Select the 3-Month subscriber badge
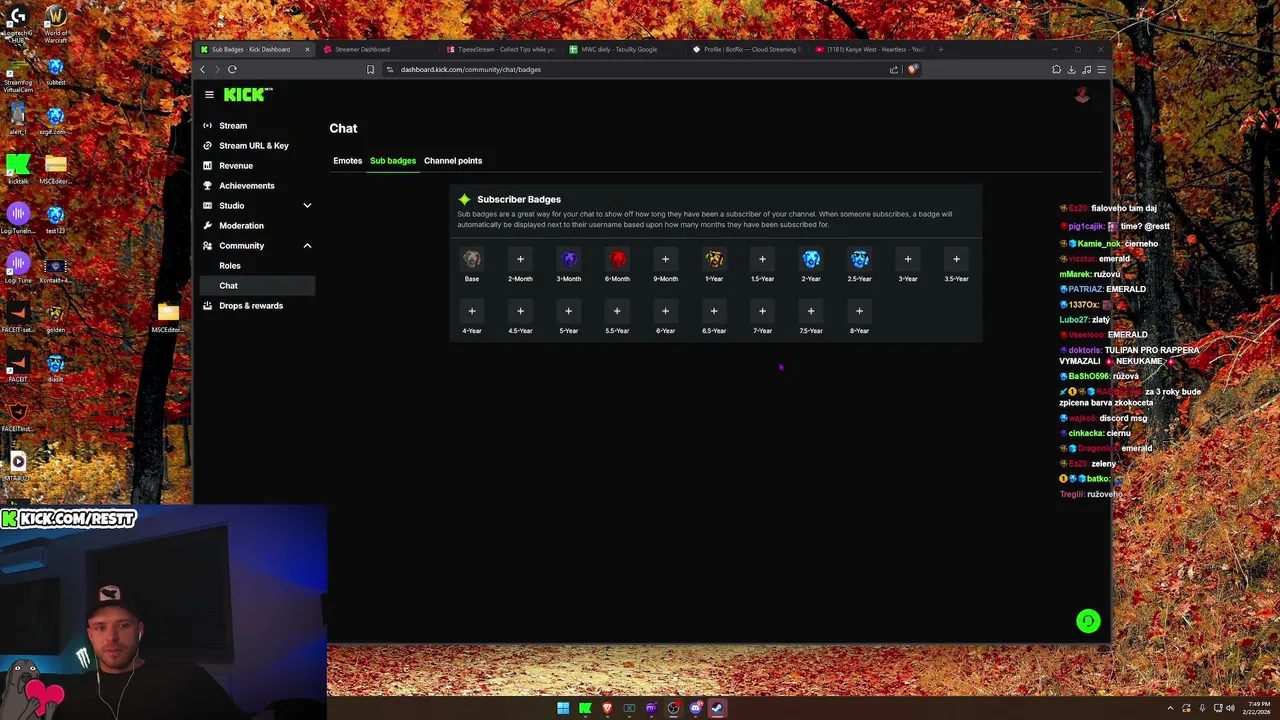 [569, 259]
